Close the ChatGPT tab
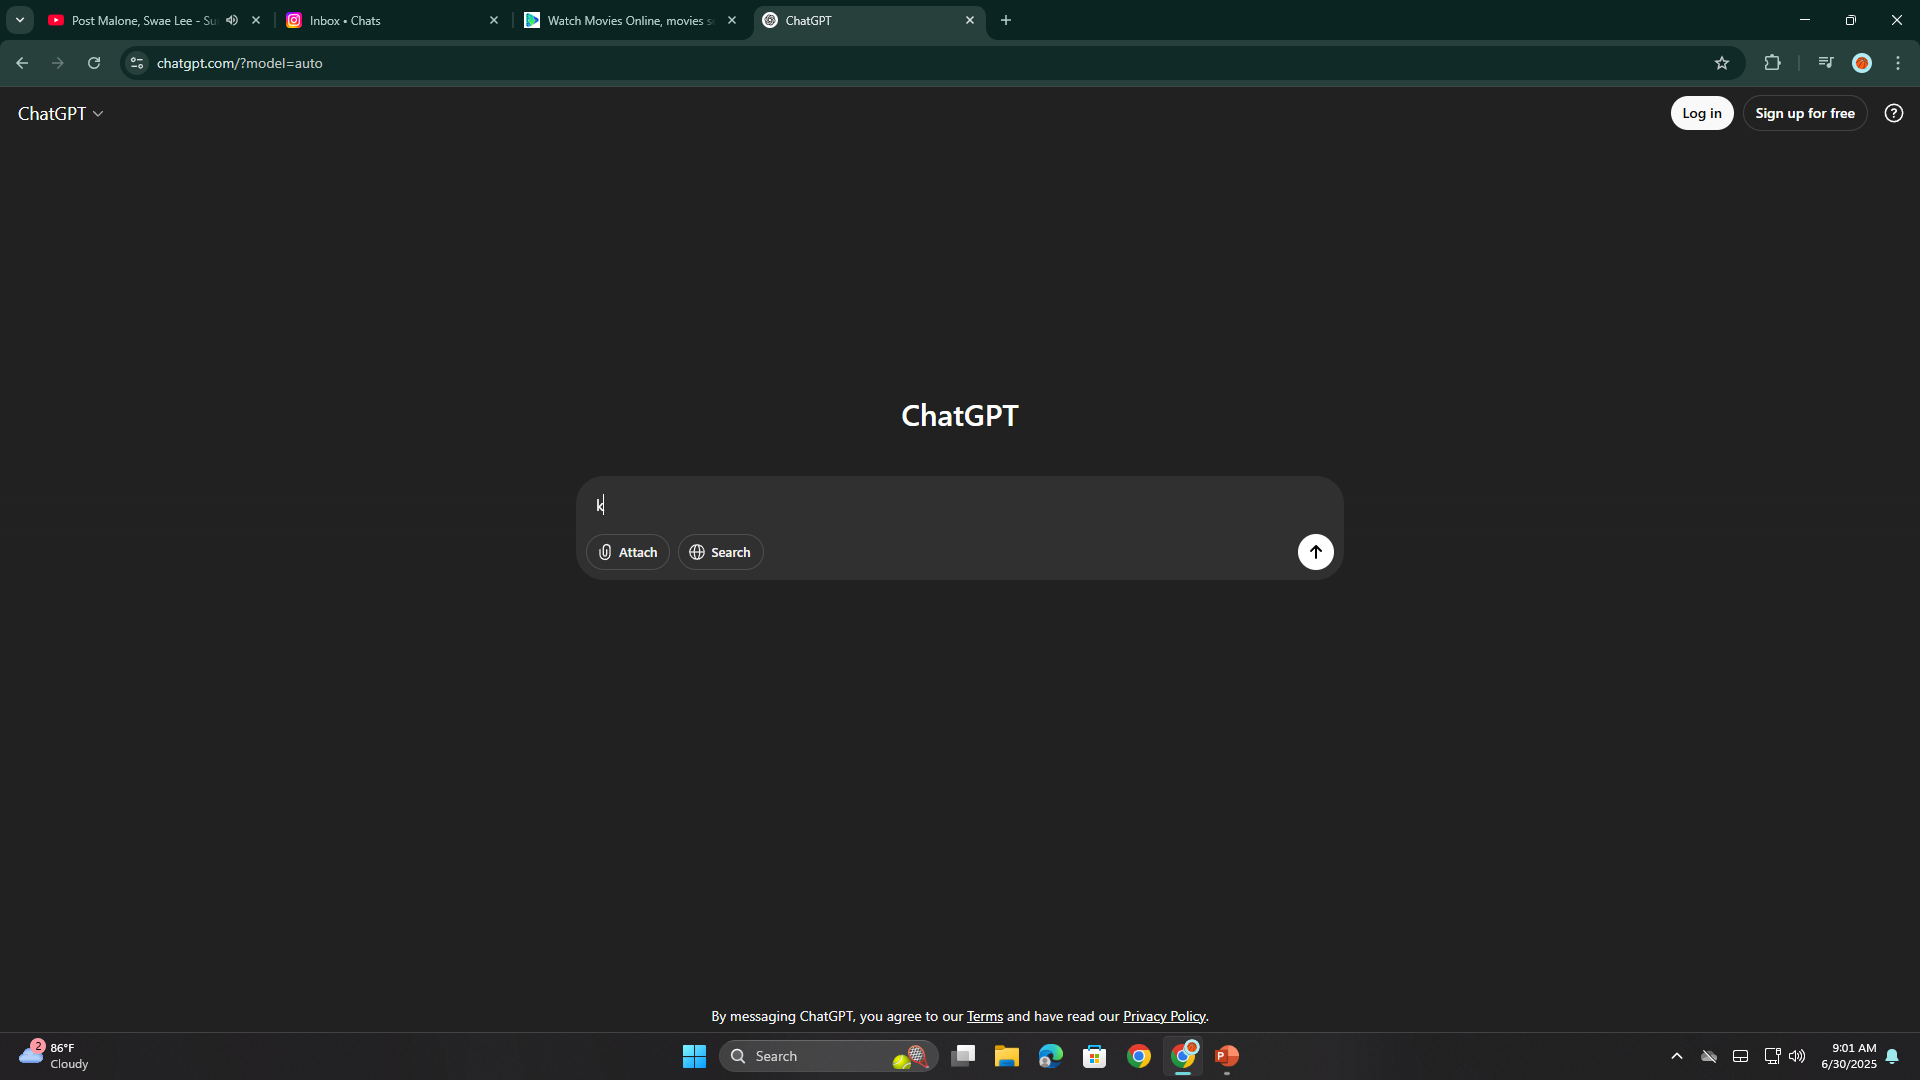The image size is (1920, 1080). (969, 20)
